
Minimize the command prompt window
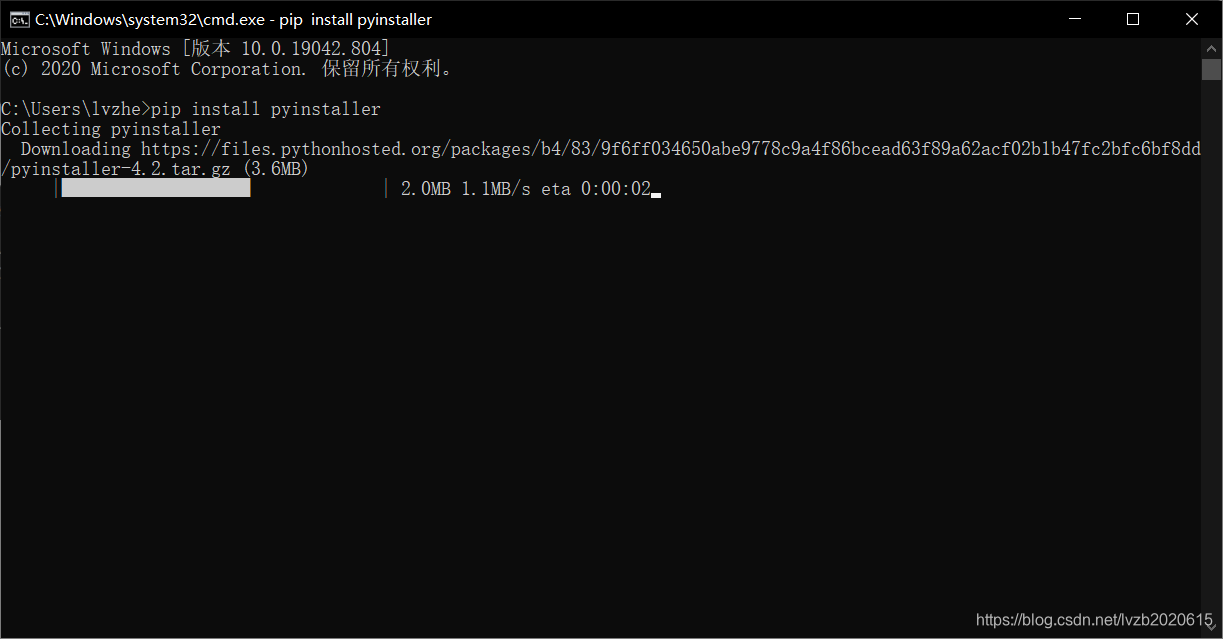tap(1074, 18)
